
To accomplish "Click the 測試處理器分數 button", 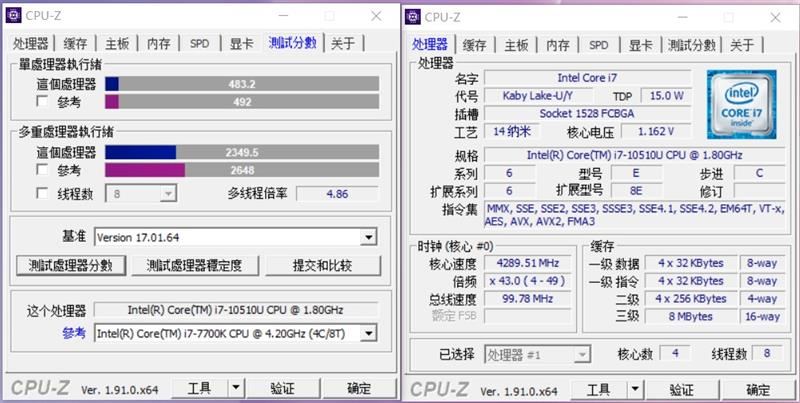I will tap(71, 265).
